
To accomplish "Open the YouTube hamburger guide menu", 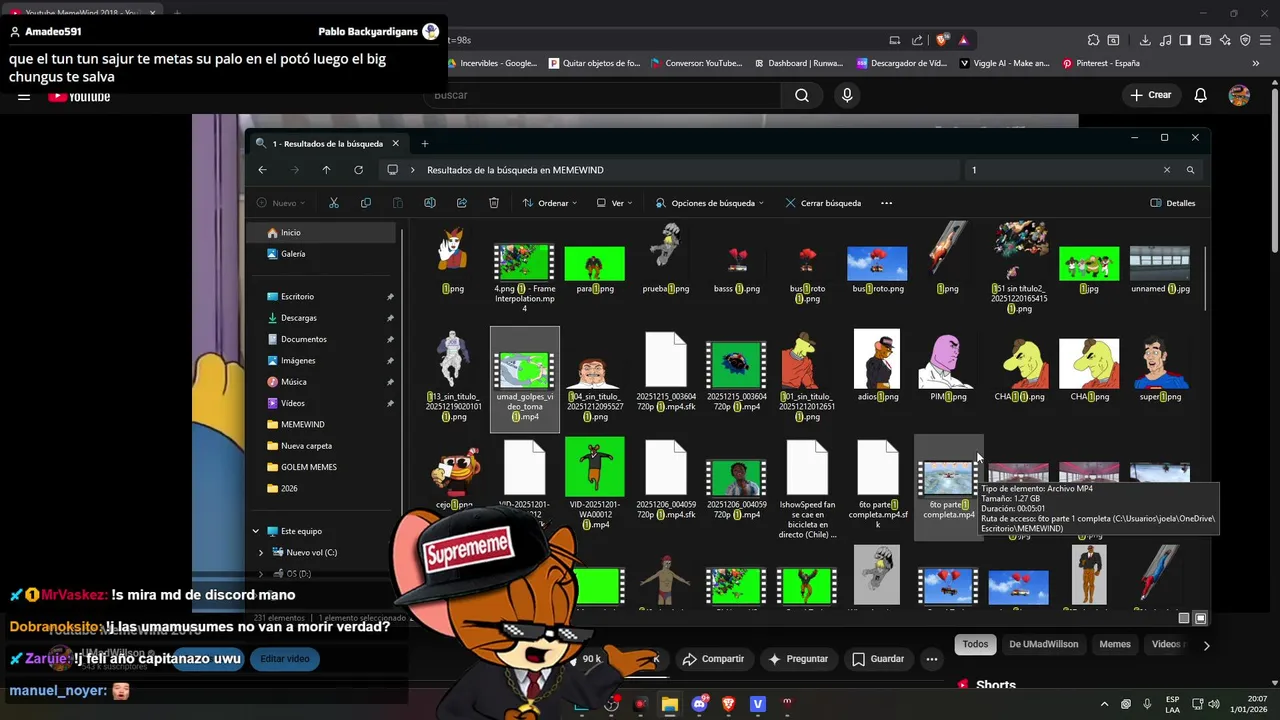I will (x=24, y=96).
